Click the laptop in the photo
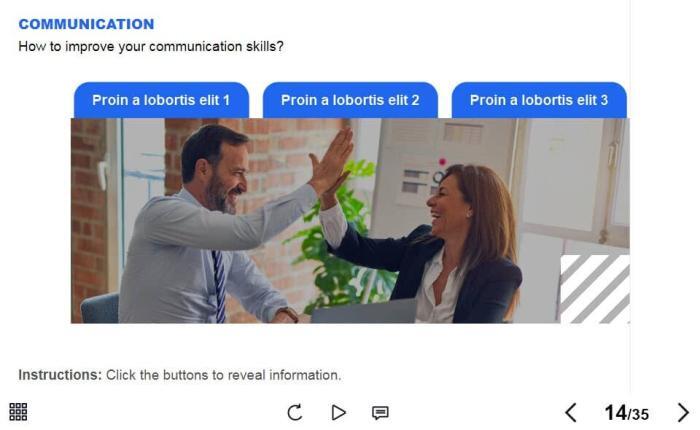This screenshot has height=430, width=700. pyautogui.click(x=364, y=312)
